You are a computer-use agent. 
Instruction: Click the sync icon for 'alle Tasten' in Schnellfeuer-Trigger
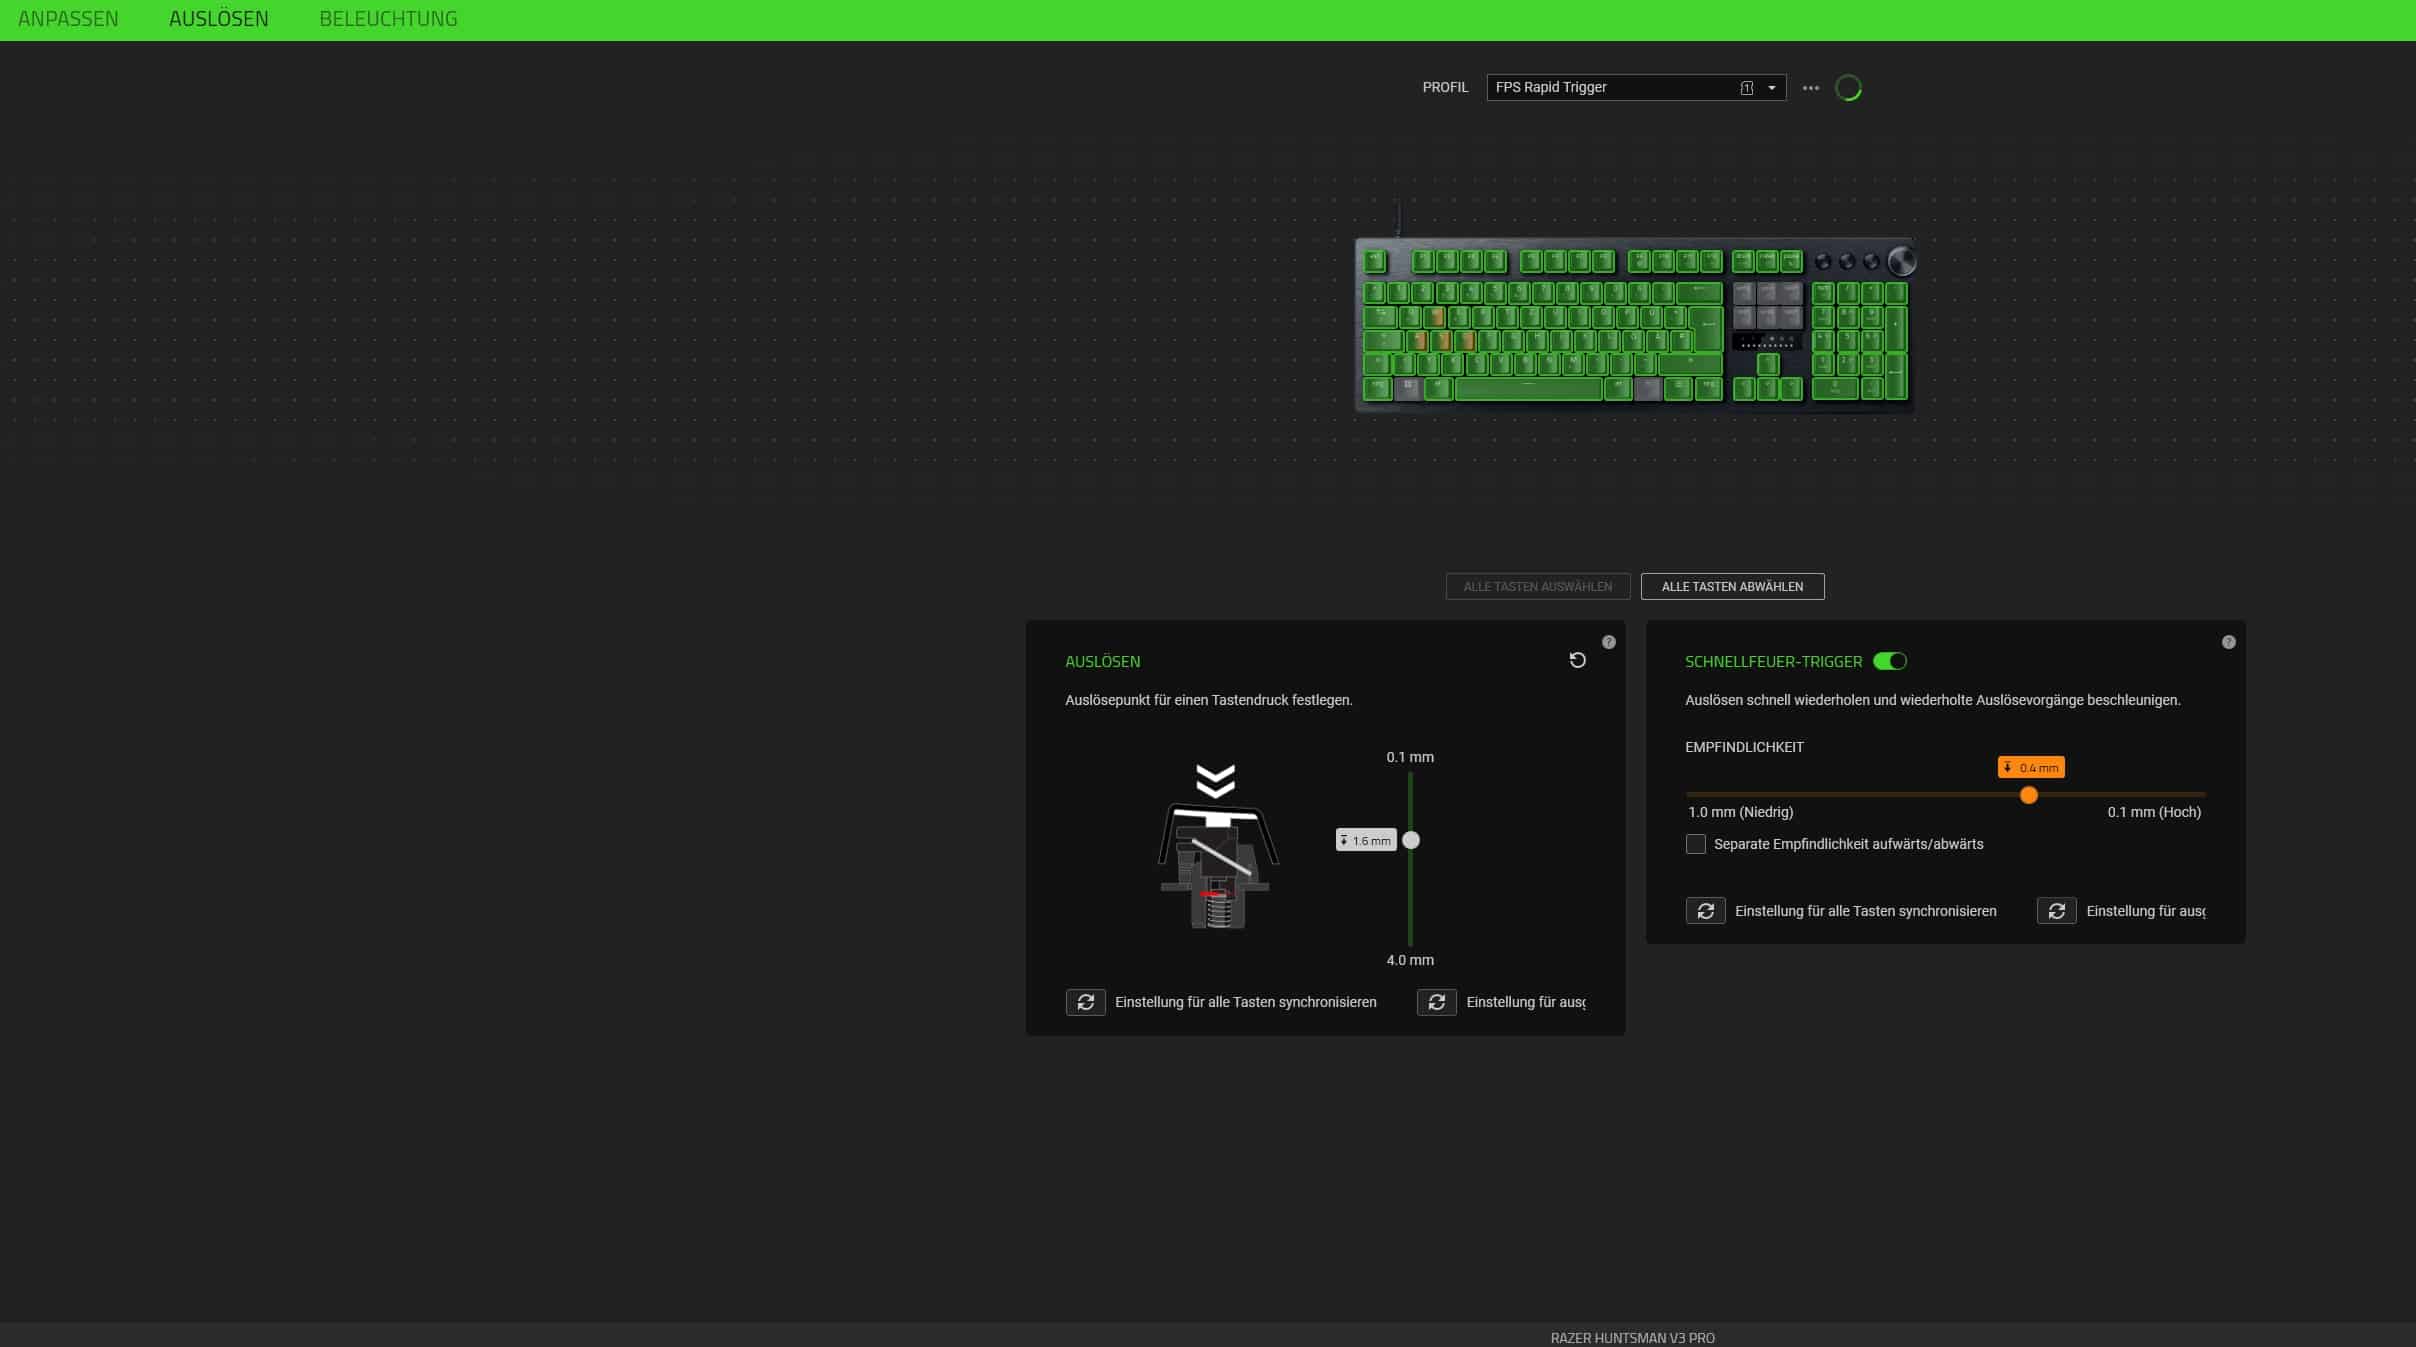(1705, 911)
